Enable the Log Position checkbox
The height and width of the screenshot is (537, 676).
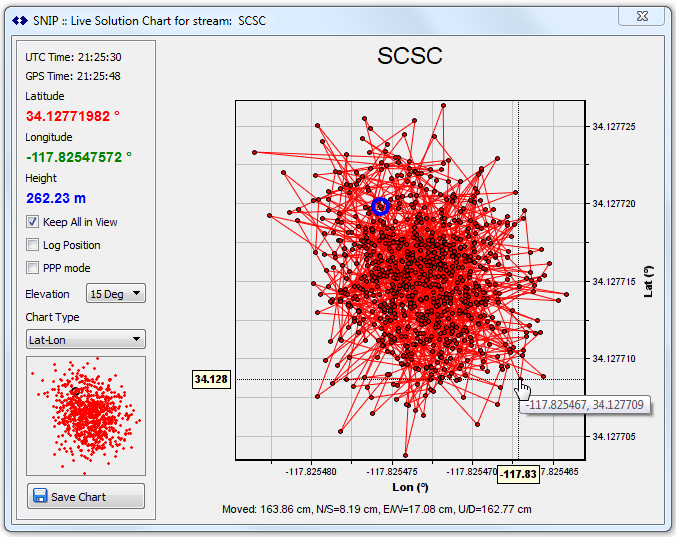point(33,245)
